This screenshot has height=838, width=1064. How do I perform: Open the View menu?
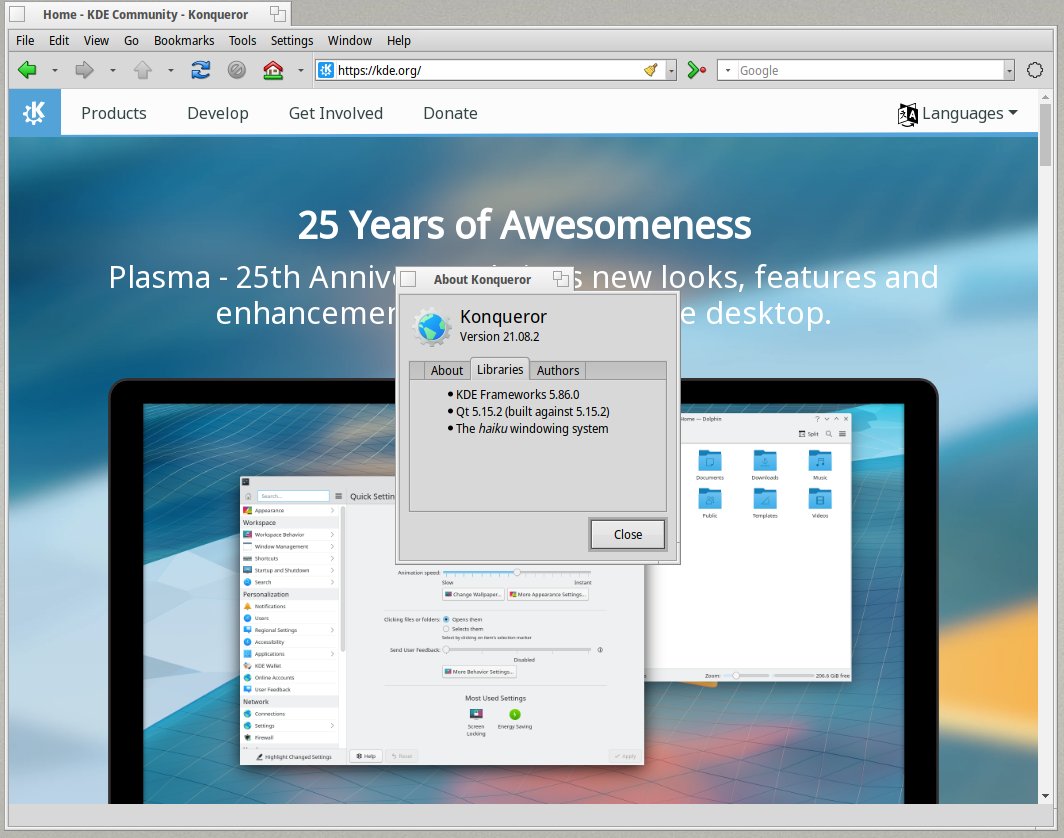[96, 41]
